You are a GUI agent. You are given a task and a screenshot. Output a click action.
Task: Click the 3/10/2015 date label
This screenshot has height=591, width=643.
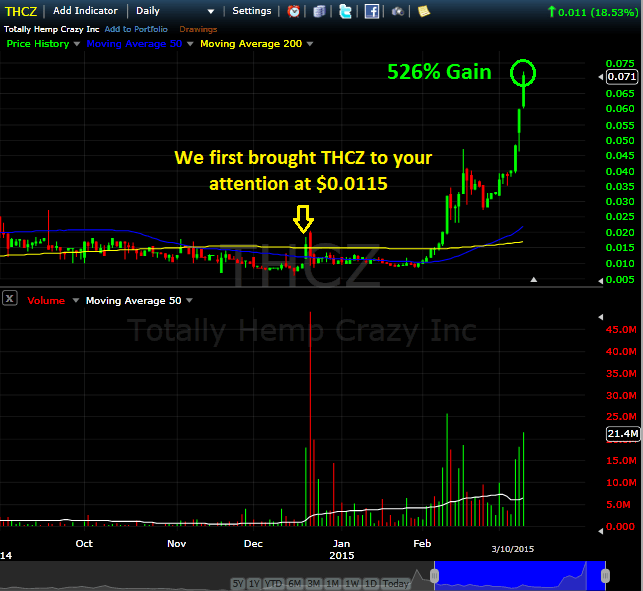[513, 549]
